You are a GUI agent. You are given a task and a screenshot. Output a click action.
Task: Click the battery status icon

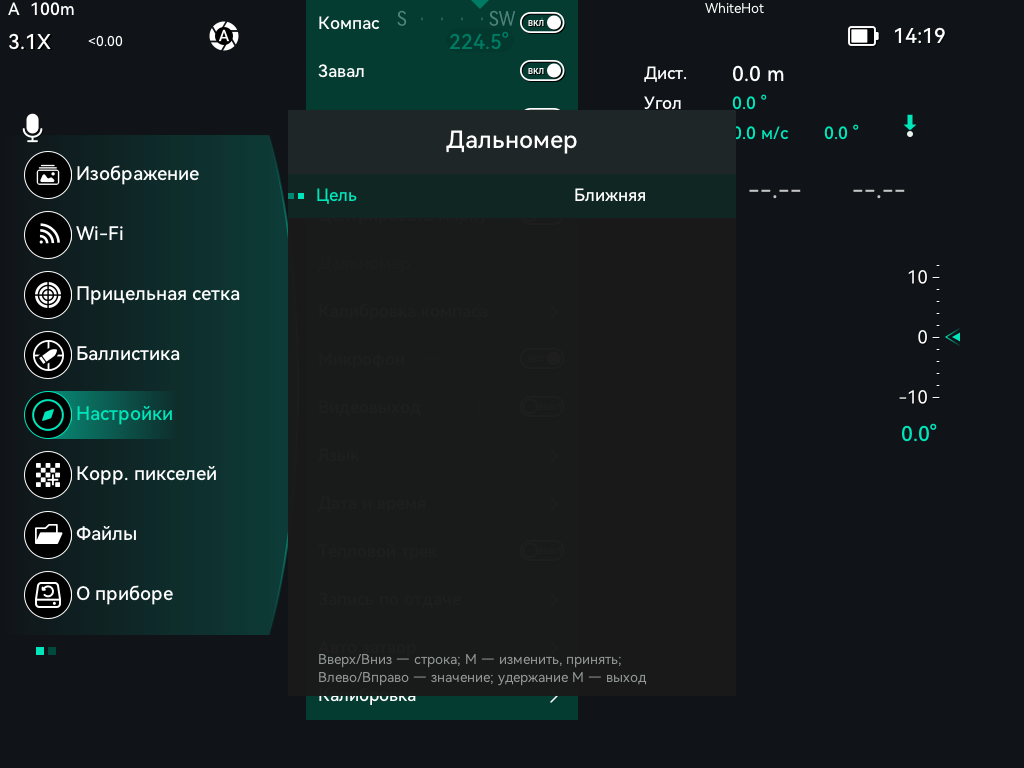click(863, 36)
